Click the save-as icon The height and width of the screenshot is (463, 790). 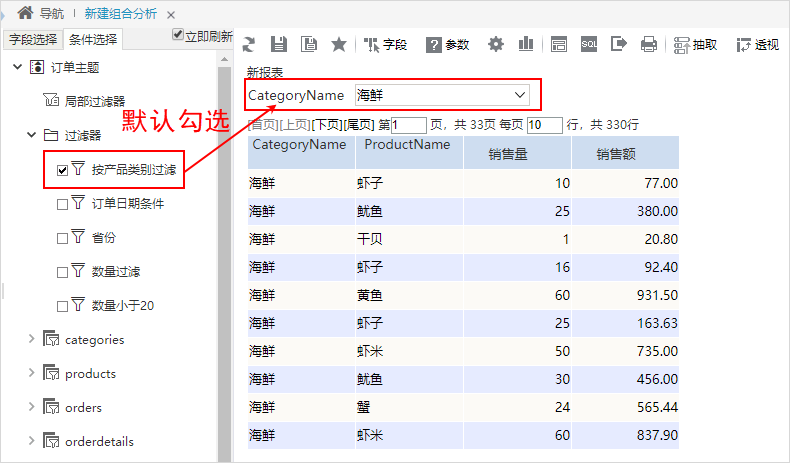308,44
